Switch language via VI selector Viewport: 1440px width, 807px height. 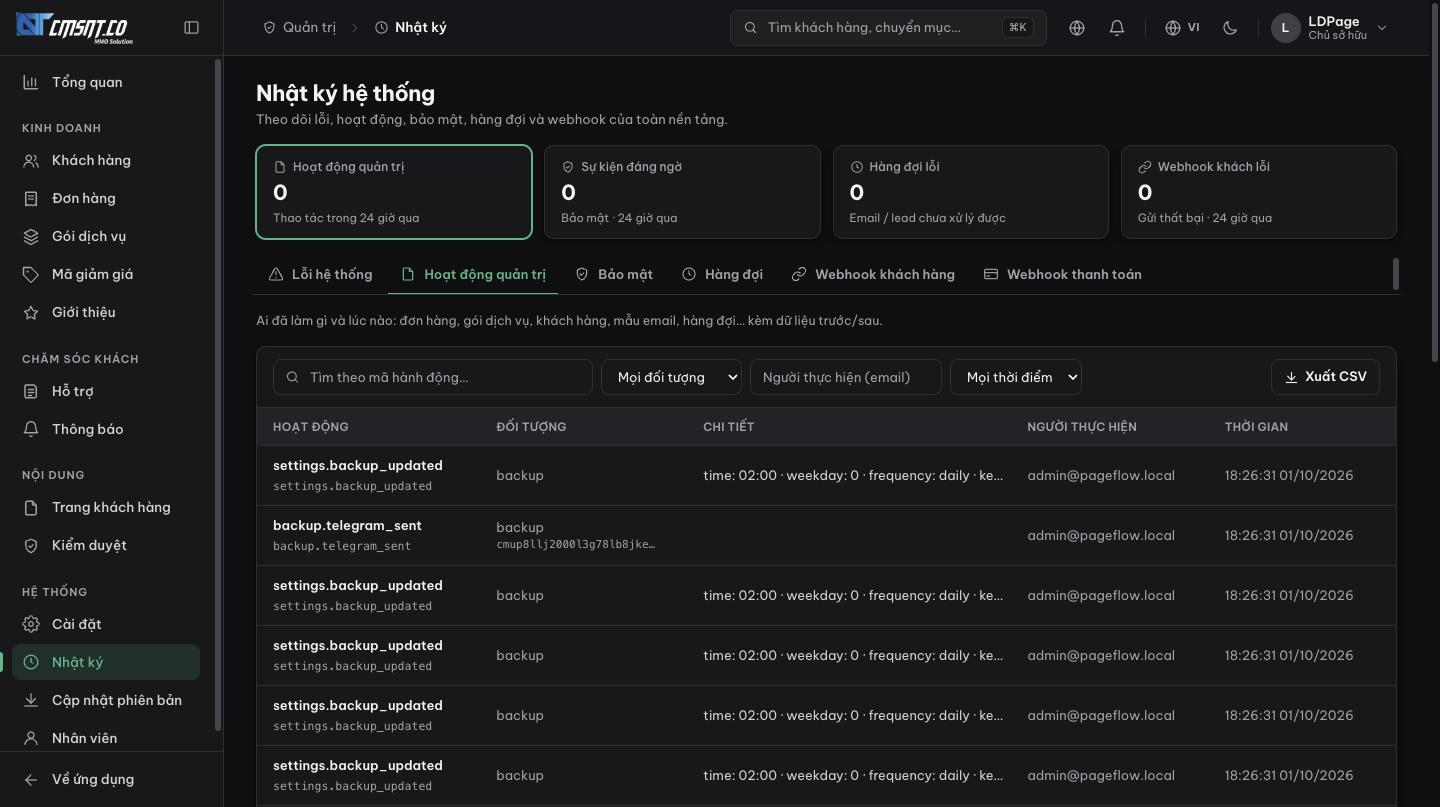point(1182,28)
